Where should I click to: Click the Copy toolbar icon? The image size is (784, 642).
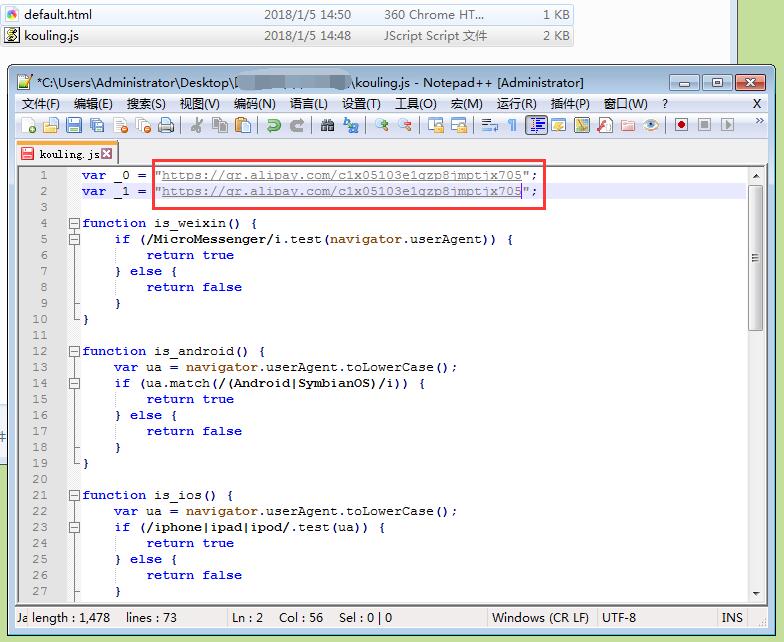220,125
